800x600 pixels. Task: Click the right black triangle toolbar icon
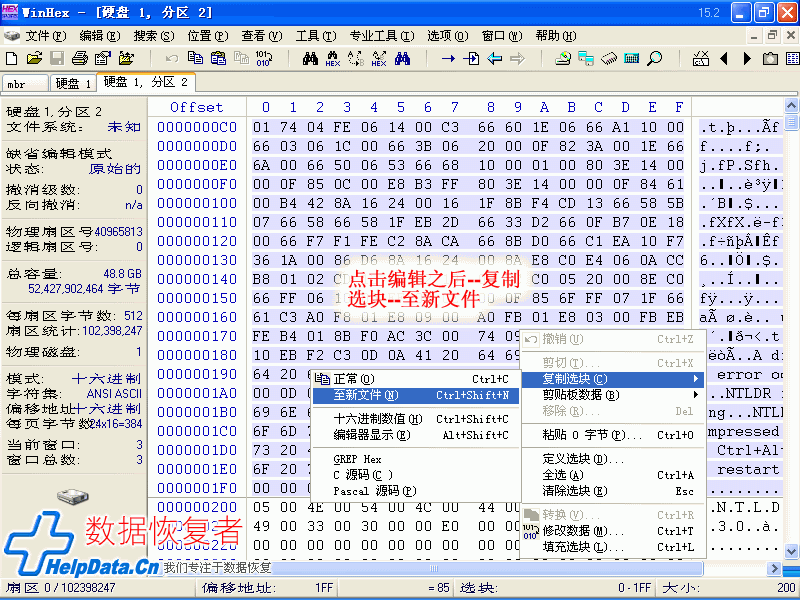[x=747, y=59]
